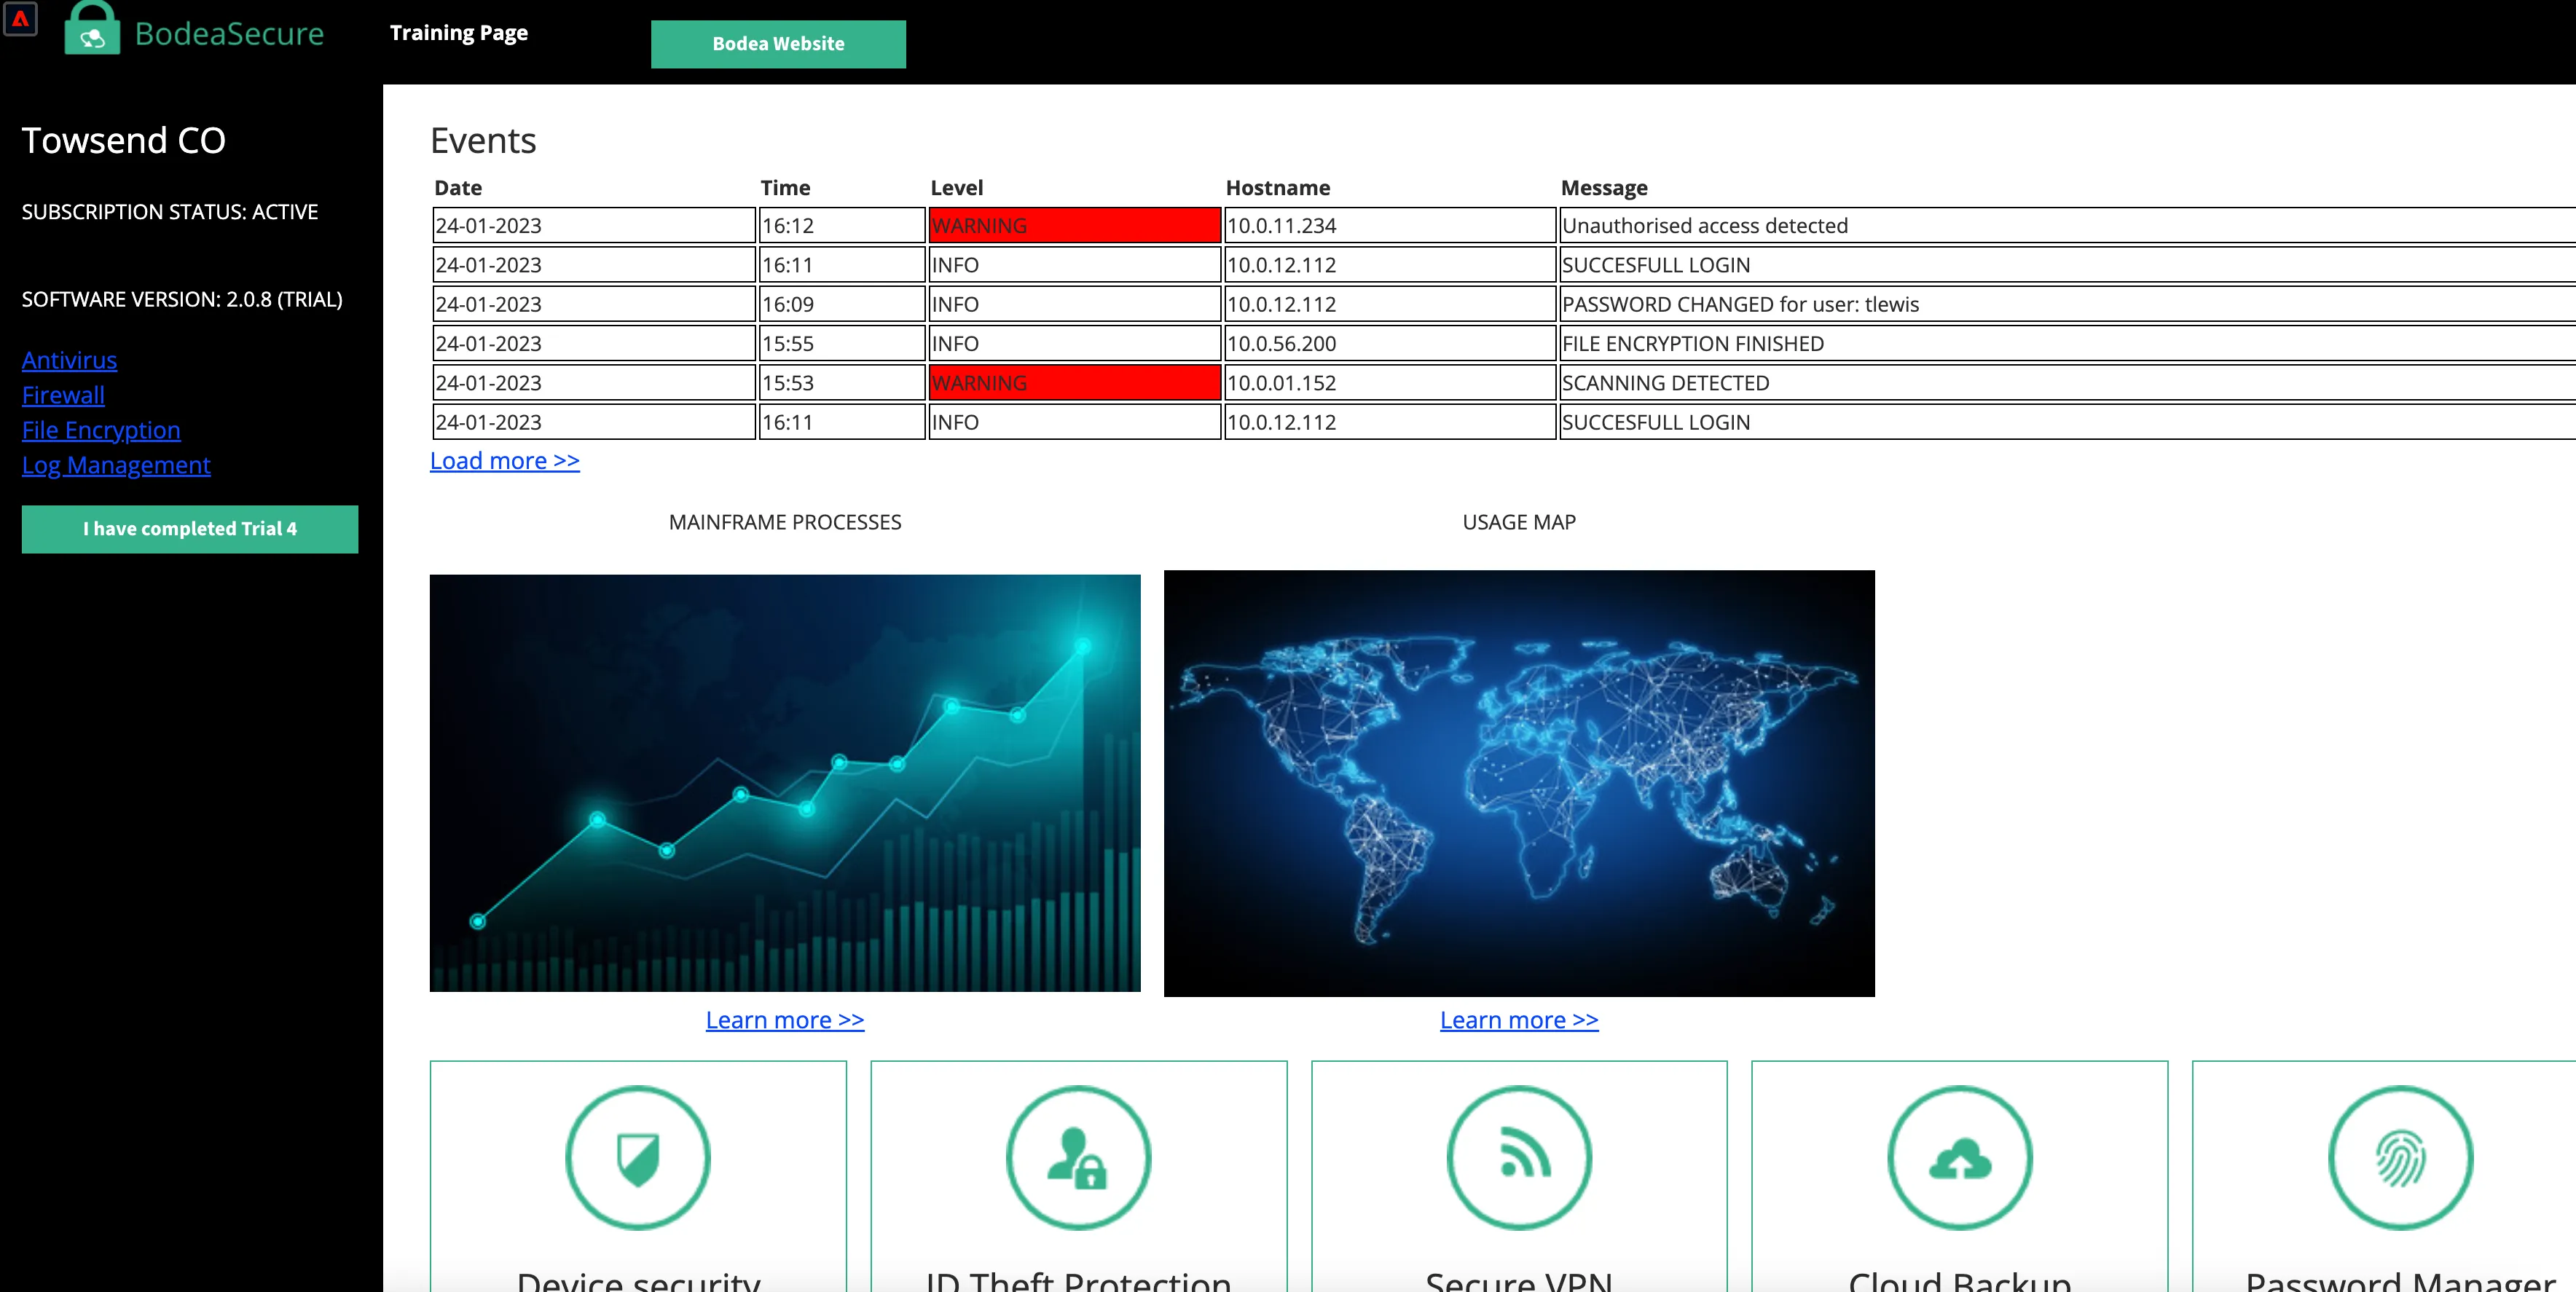Select the red WARNING cell at 16:12
The height and width of the screenshot is (1292, 2576).
[1075, 226]
